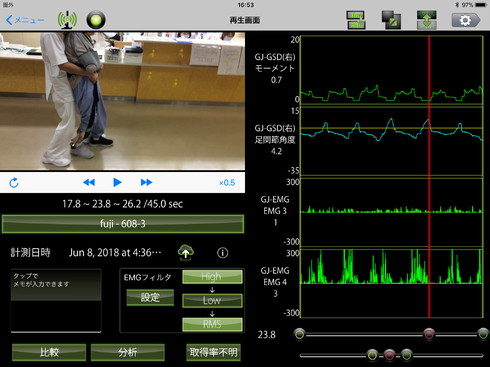Toggle the RMS EMG filter
The height and width of the screenshot is (367, 490).
pos(212,324)
